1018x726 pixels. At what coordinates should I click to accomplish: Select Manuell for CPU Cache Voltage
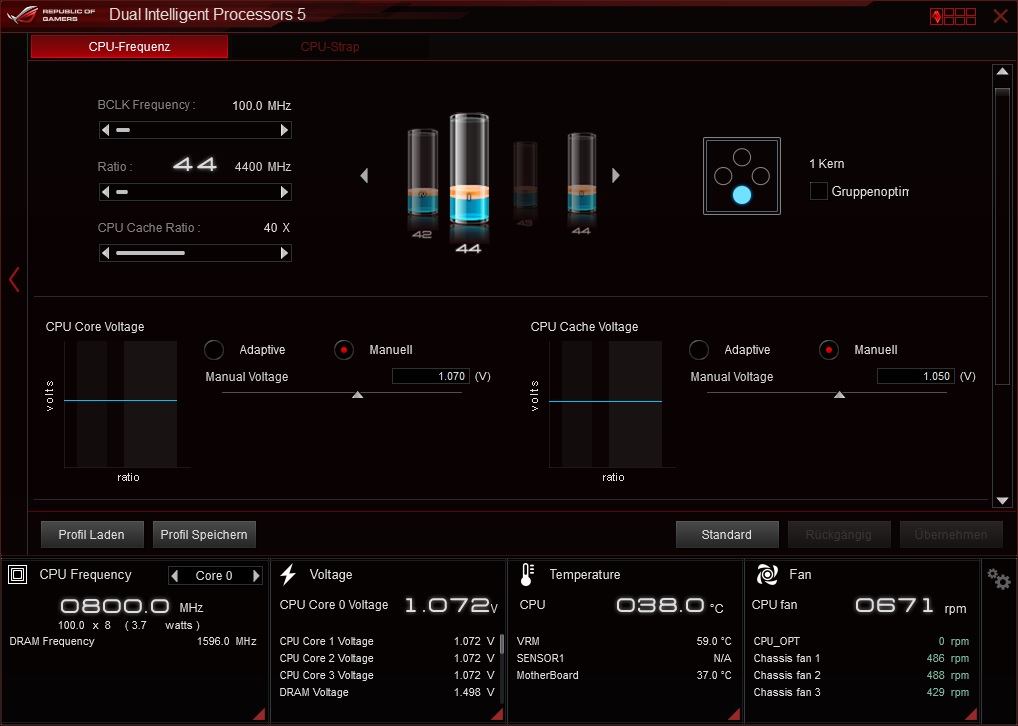(828, 350)
